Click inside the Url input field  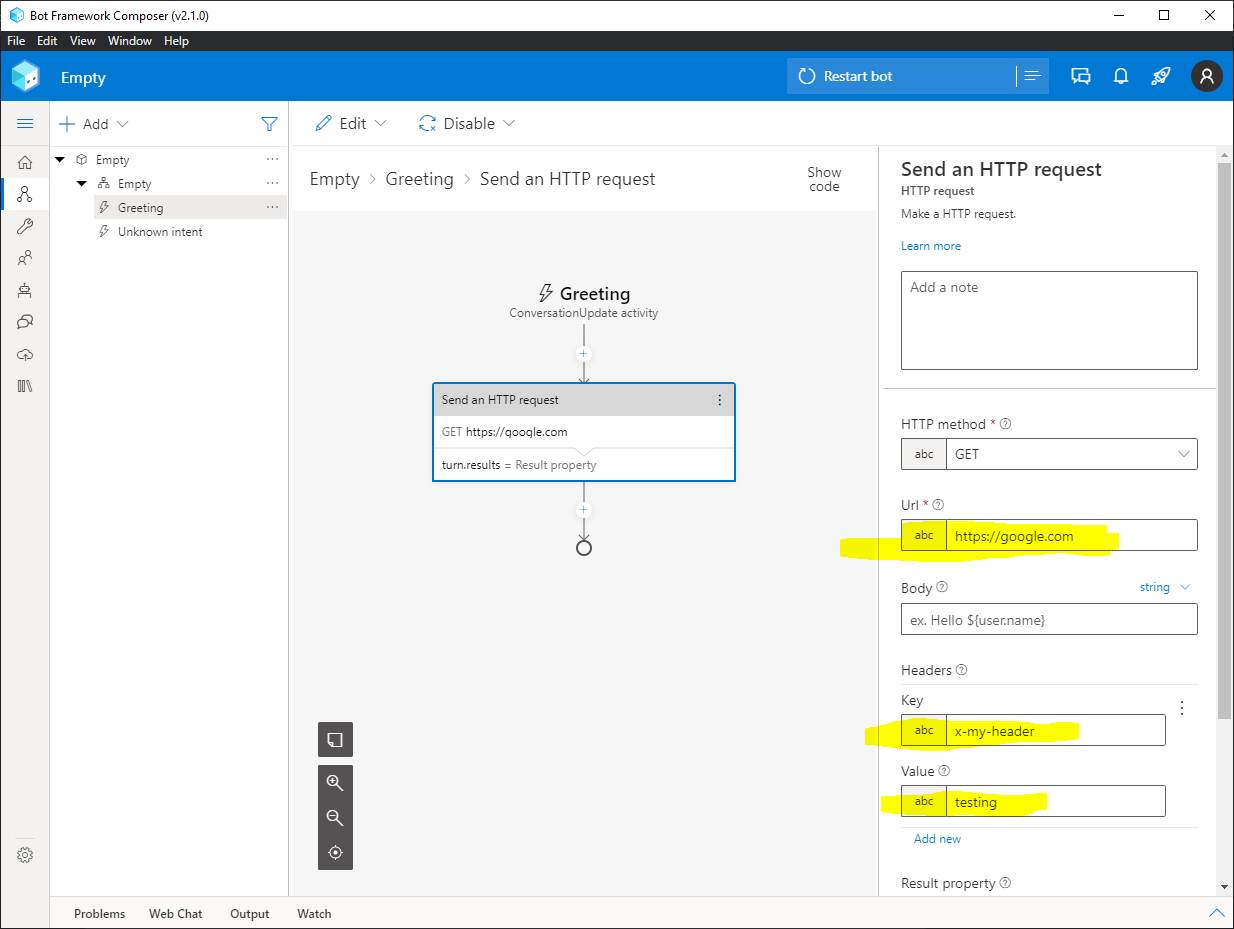[1070, 535]
